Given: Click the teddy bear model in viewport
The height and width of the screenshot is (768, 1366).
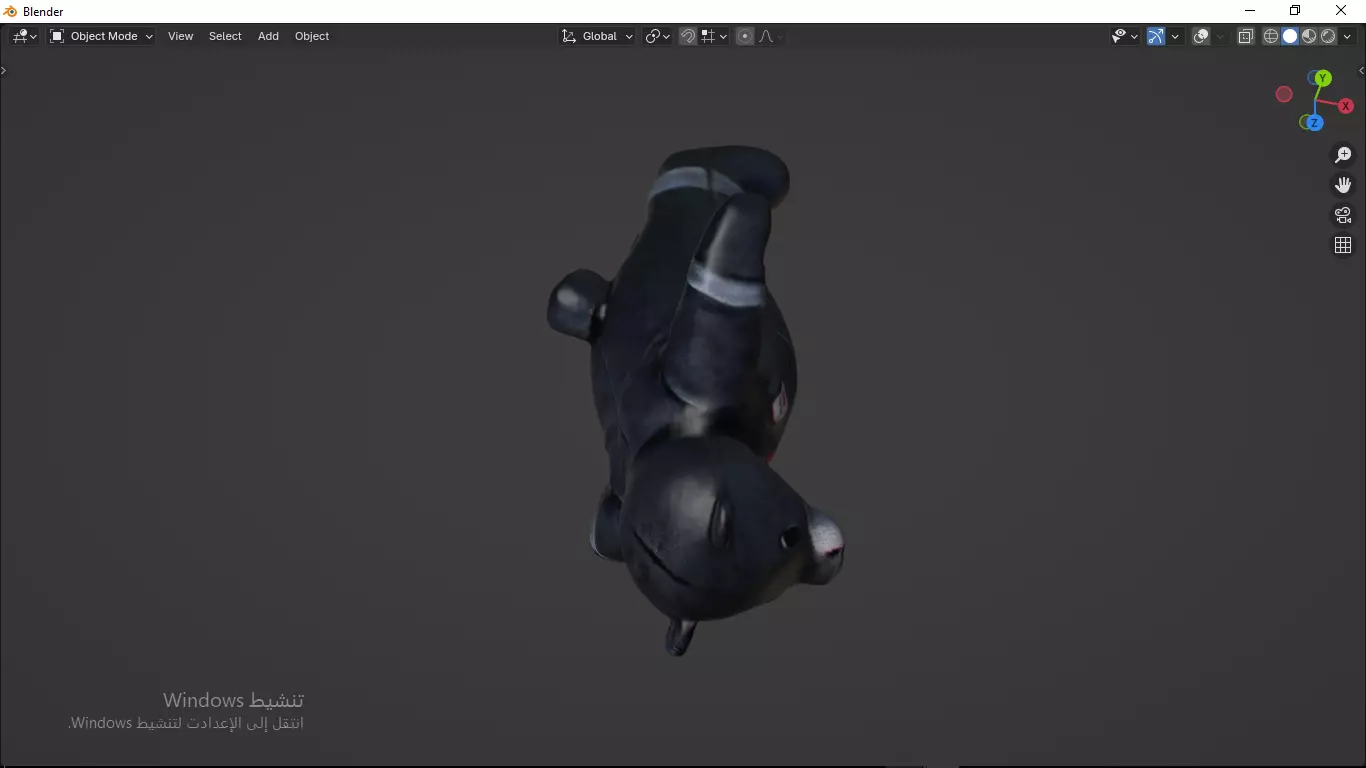Looking at the screenshot, I should (x=695, y=400).
